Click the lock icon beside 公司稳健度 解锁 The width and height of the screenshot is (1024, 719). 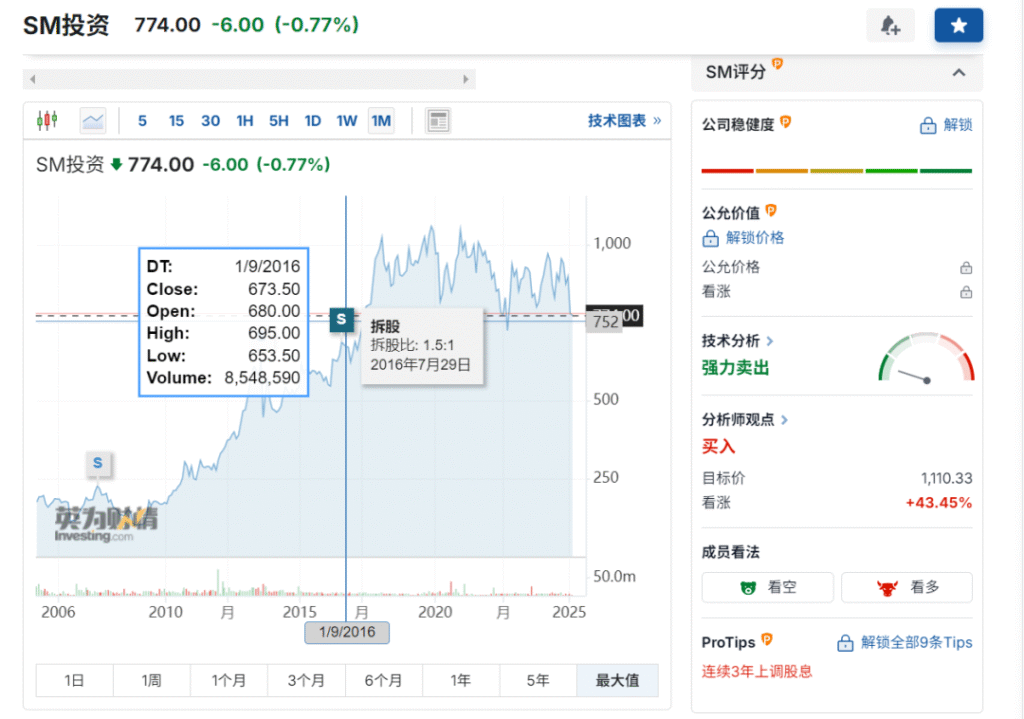click(x=929, y=125)
